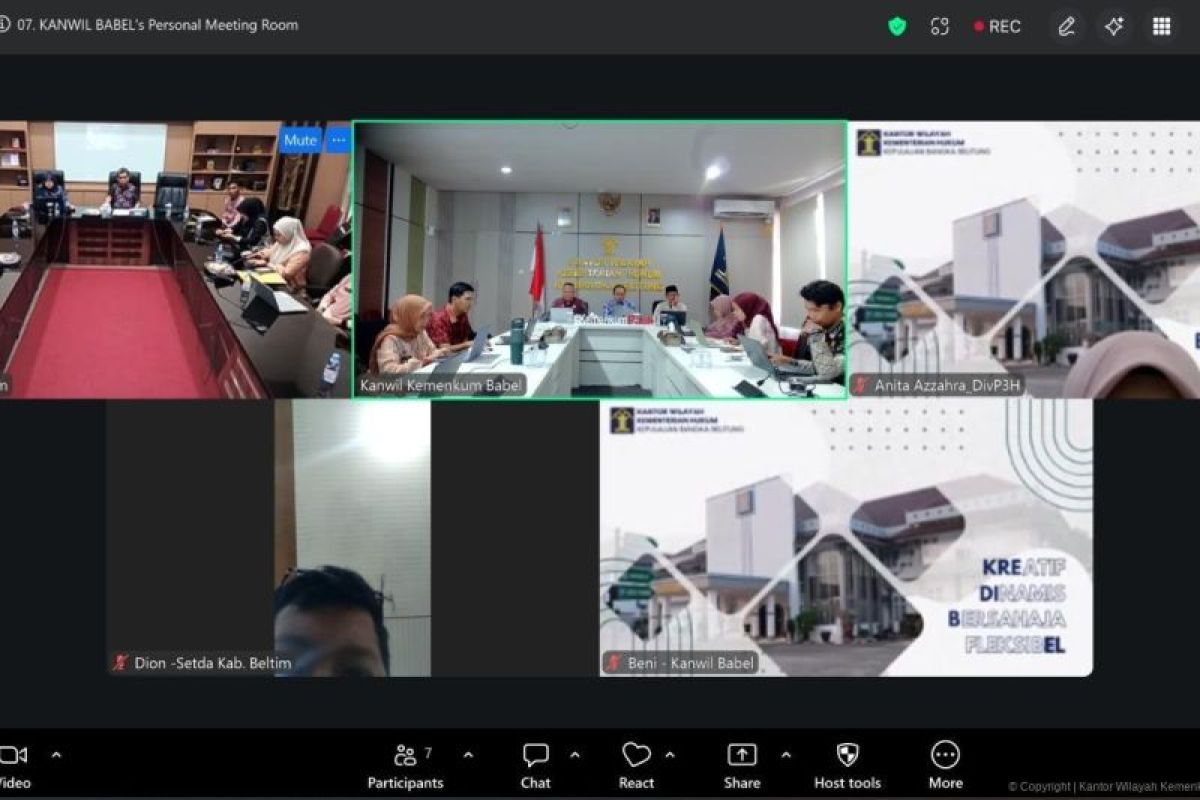Click the Kanwil Kemenkum Babel name label
Screen dimensions: 1200x800
tap(441, 385)
